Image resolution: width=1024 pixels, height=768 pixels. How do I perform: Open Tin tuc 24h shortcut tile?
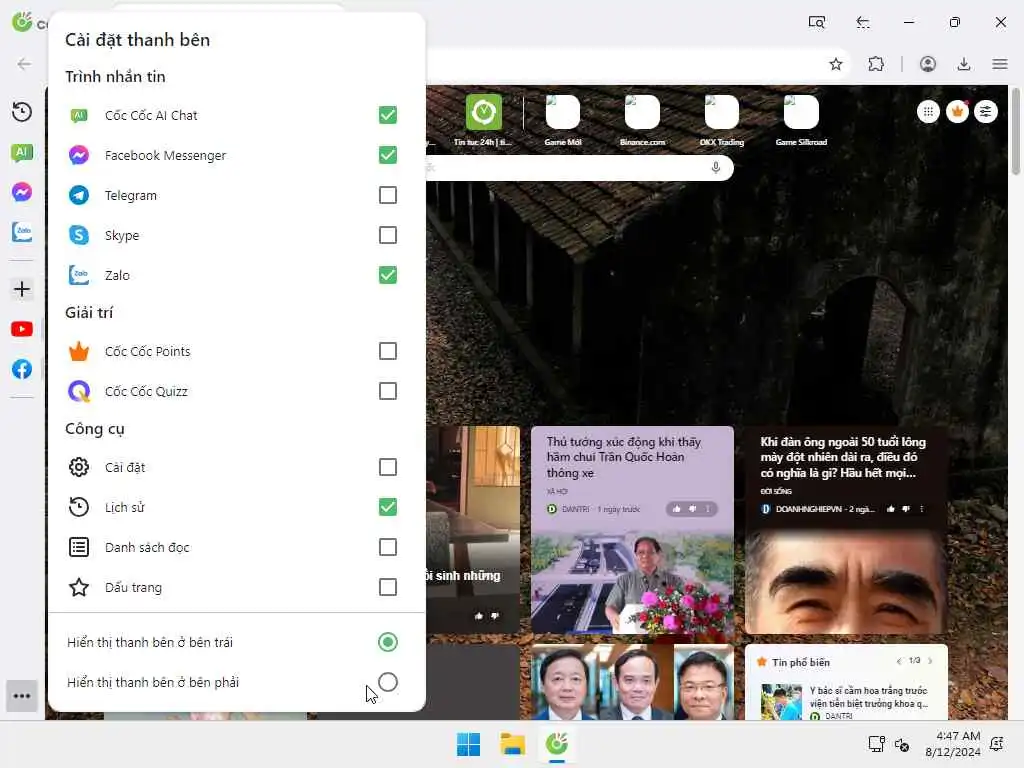click(483, 120)
